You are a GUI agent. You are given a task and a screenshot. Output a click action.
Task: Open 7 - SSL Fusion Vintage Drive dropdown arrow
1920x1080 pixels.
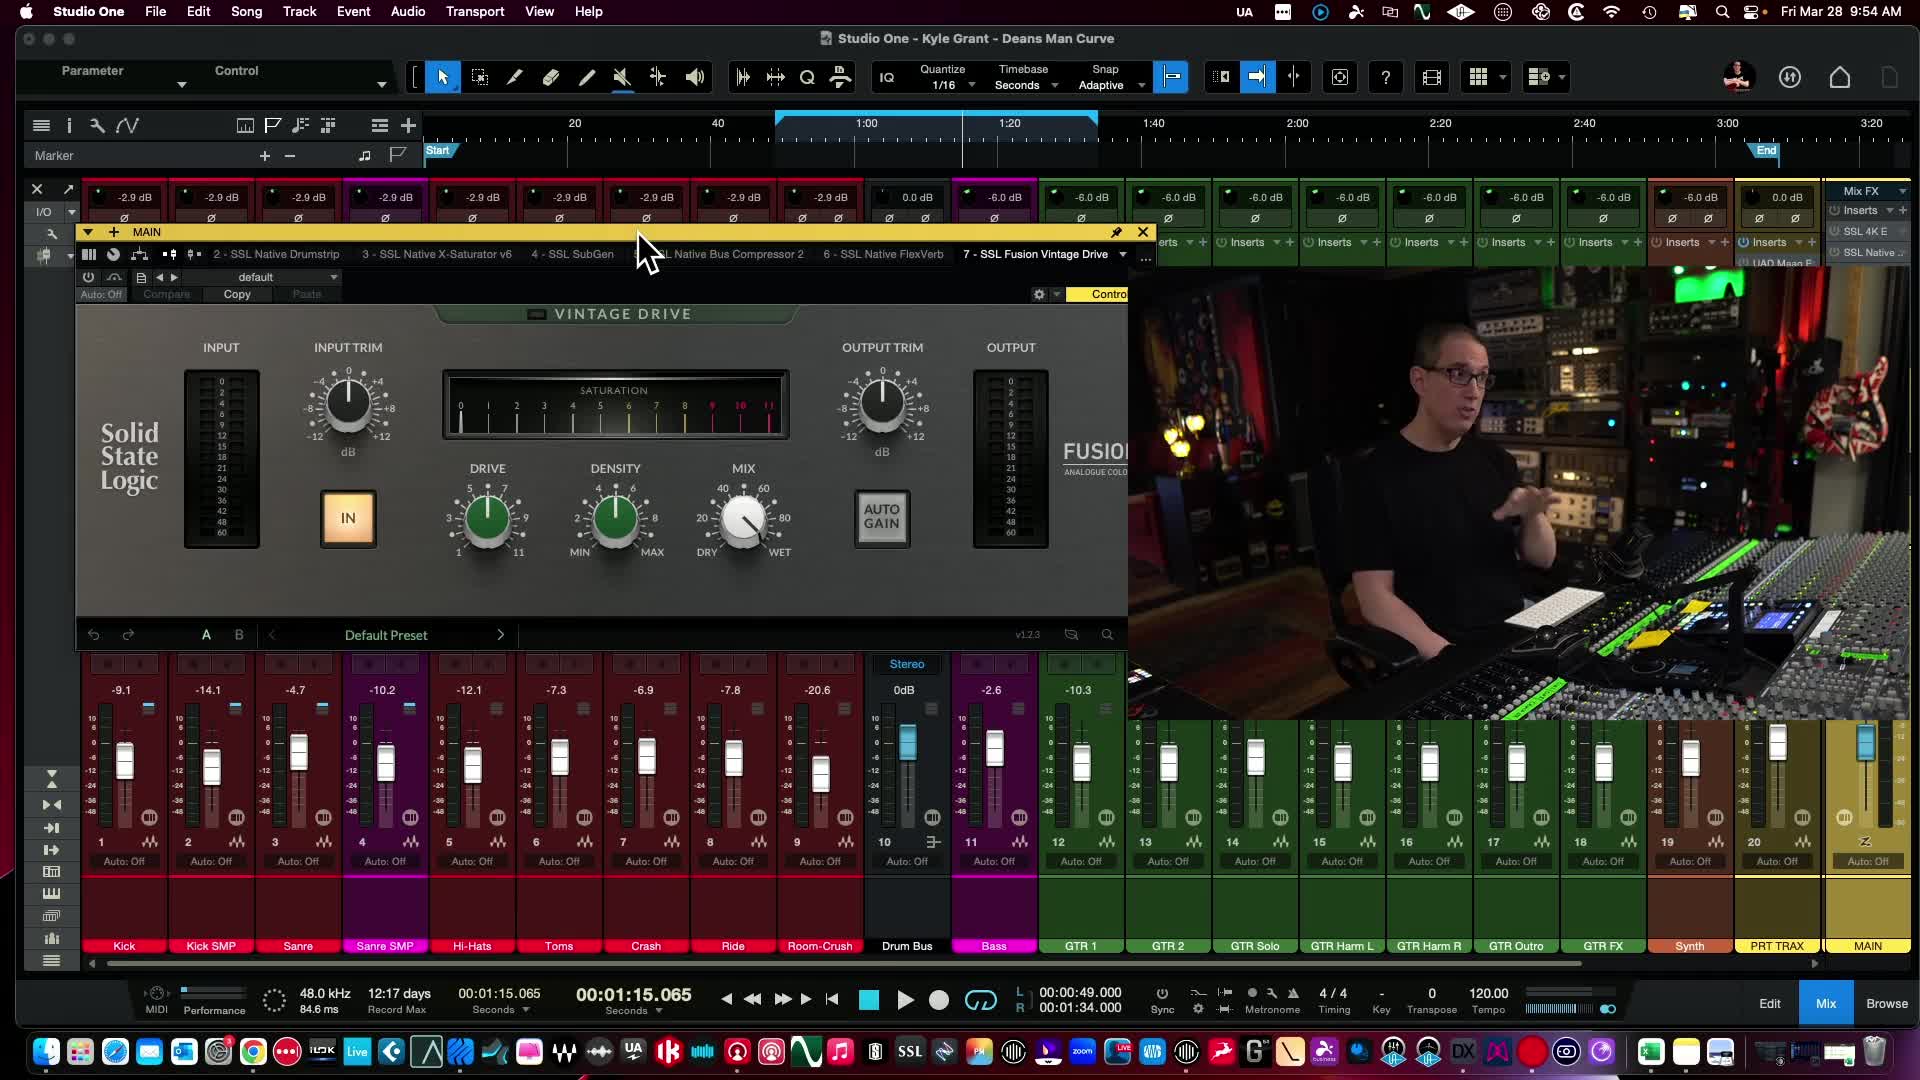(x=1123, y=254)
